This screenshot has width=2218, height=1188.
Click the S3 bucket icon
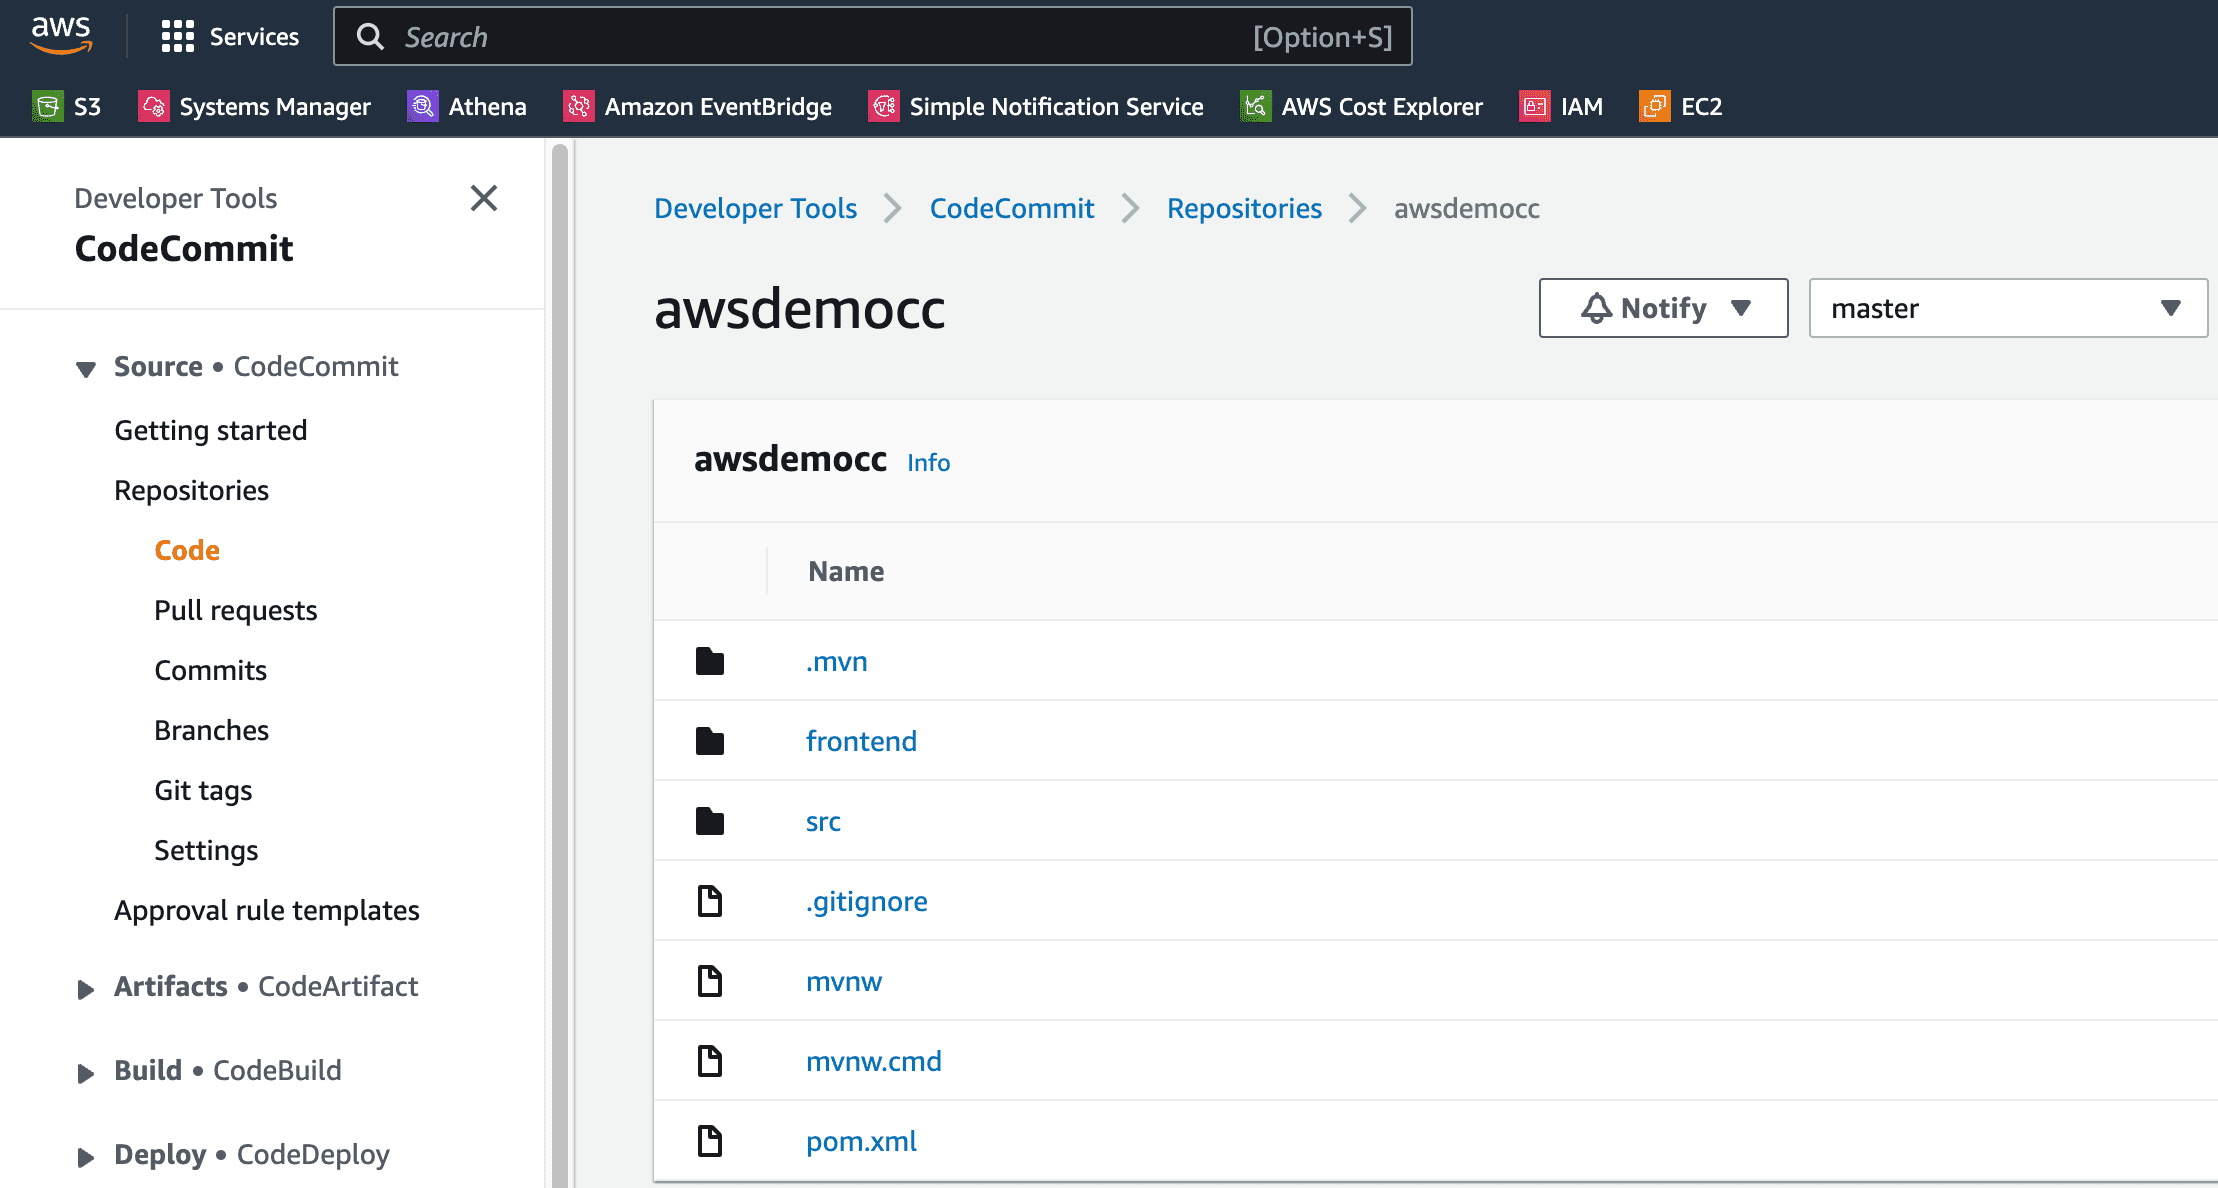(x=47, y=106)
